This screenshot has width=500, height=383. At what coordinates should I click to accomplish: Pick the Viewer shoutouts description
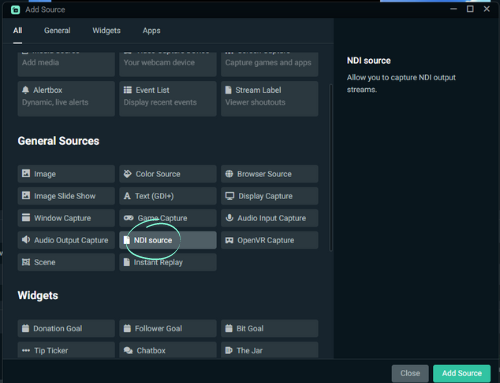tap(255, 102)
